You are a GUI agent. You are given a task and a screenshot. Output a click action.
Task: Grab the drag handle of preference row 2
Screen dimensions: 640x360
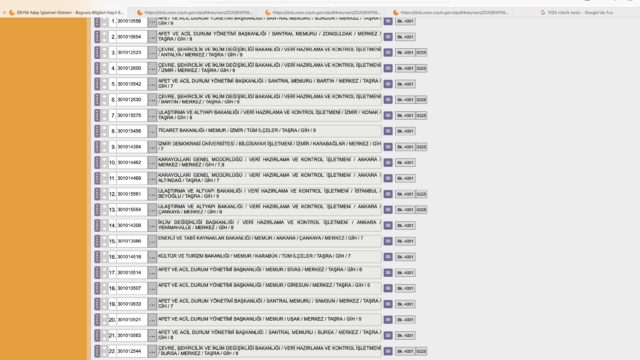(x=97, y=37)
